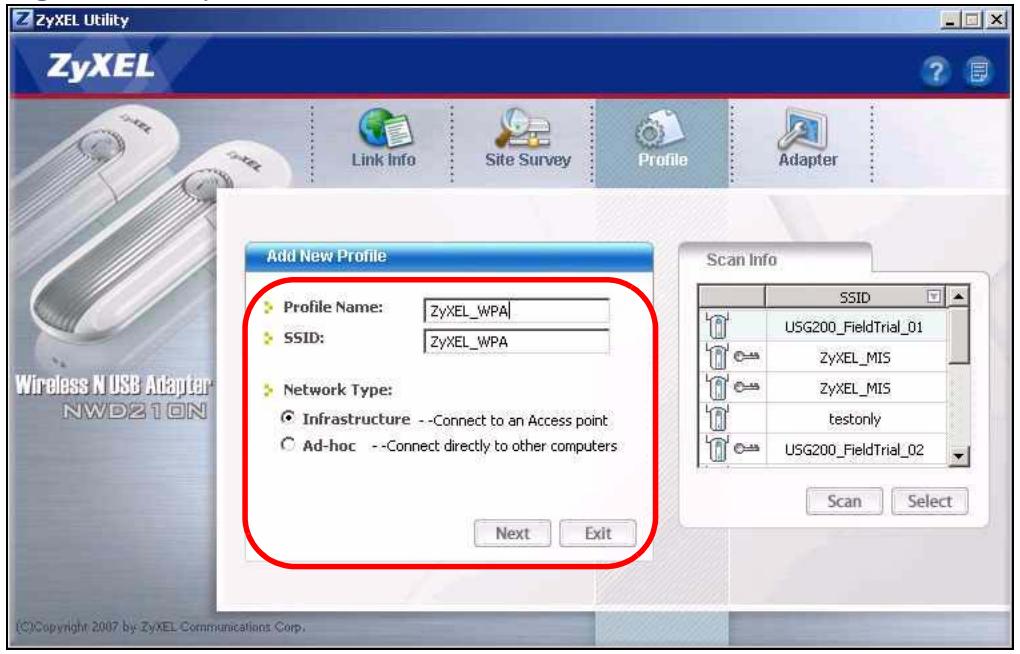Click the Profile Name input field
Viewport: 1020px width, 654px height.
[517, 311]
